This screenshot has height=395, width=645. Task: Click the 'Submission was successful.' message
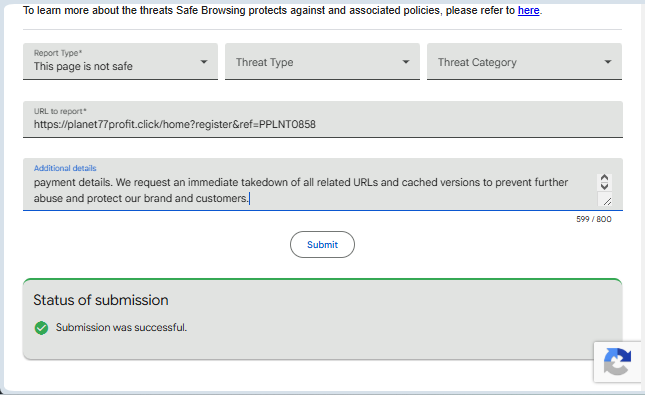121,328
